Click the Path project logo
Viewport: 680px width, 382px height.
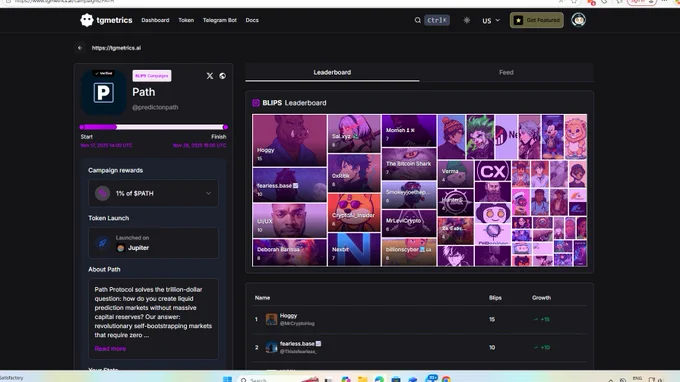click(104, 92)
